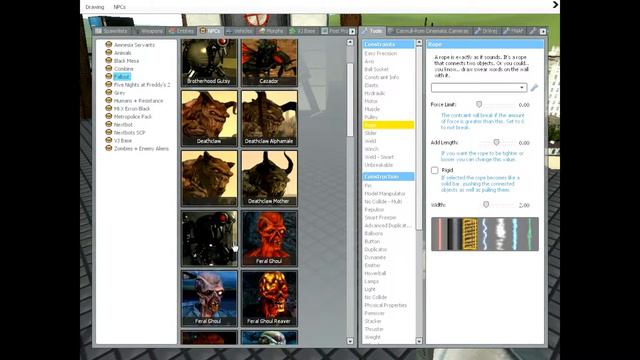Viewport: 640px width, 360px height.
Task: Choose the green laser rope material
Action: [x=530, y=234]
